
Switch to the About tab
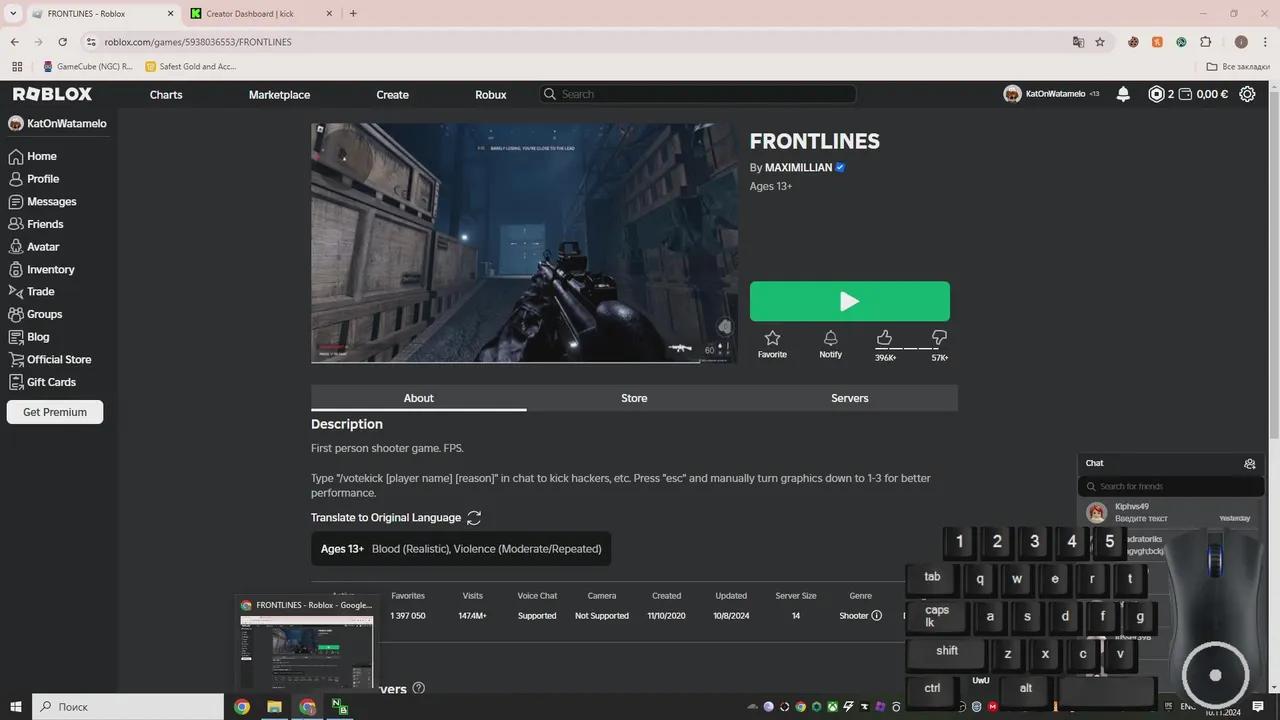point(418,398)
